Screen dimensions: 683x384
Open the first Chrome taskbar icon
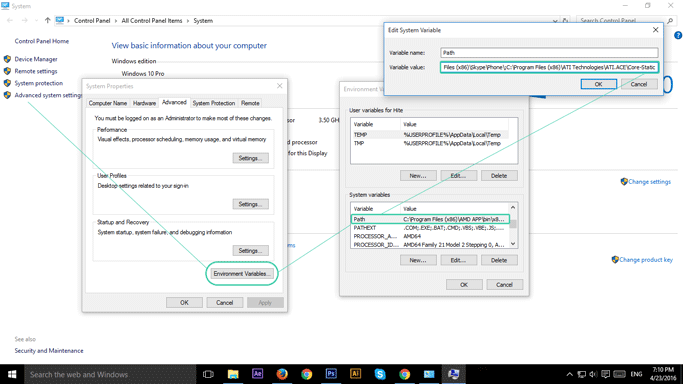point(307,374)
